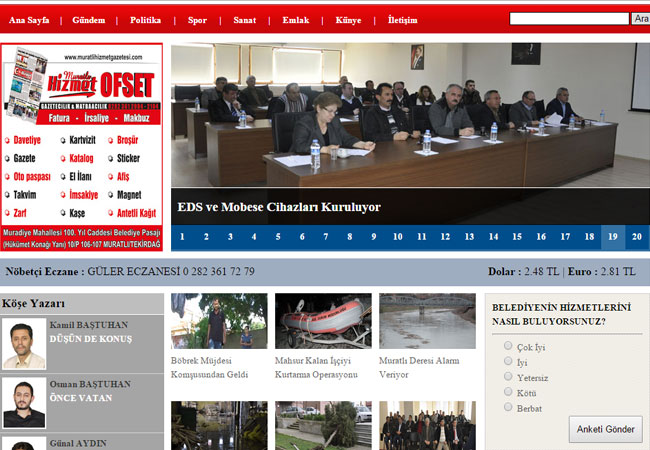Switch slider to news item 4

(x=254, y=237)
